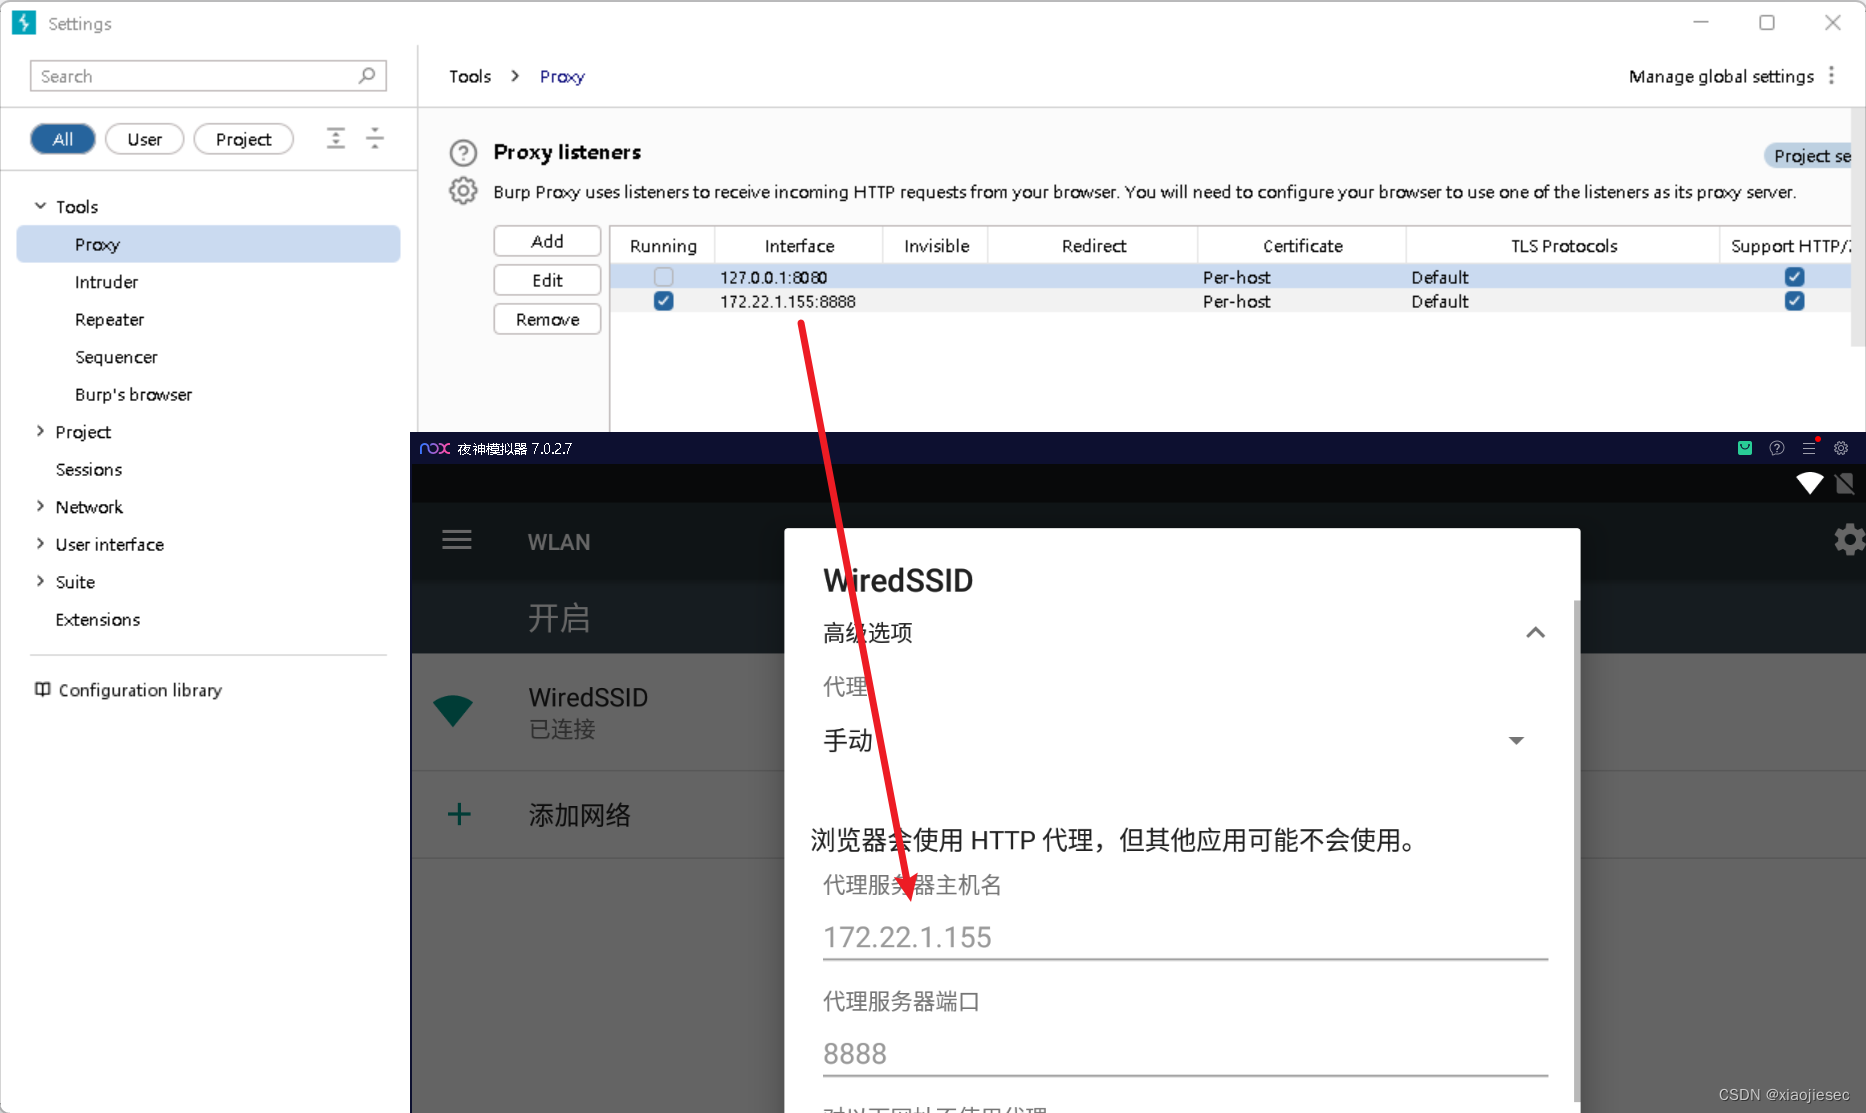
Task: Open the Configuration library
Action: [140, 690]
